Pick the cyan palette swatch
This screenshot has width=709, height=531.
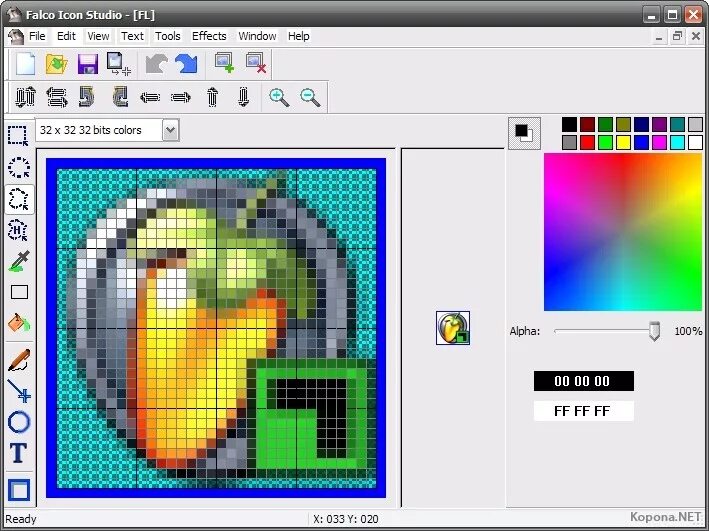tap(677, 142)
